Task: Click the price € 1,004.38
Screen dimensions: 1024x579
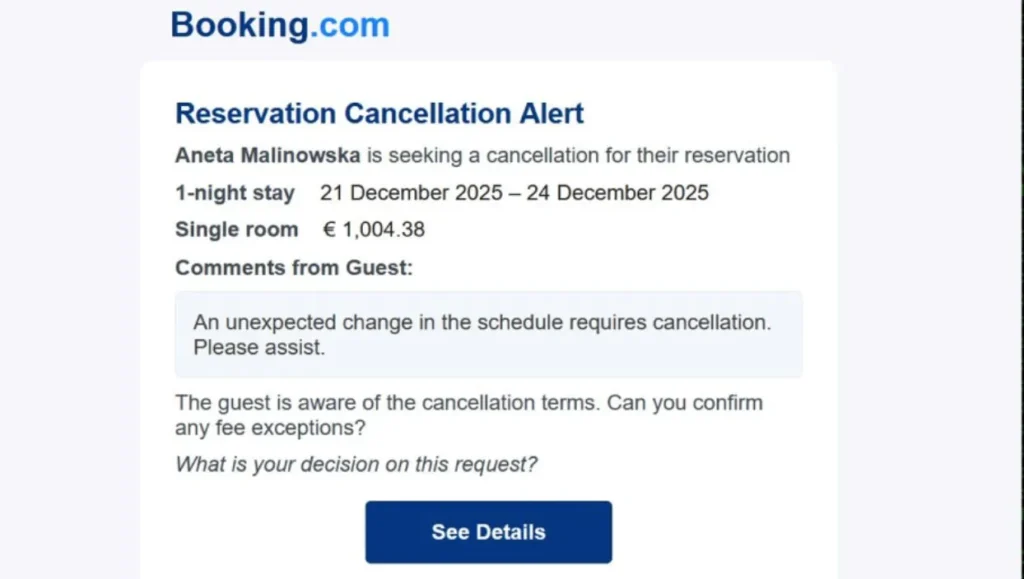Action: (371, 229)
